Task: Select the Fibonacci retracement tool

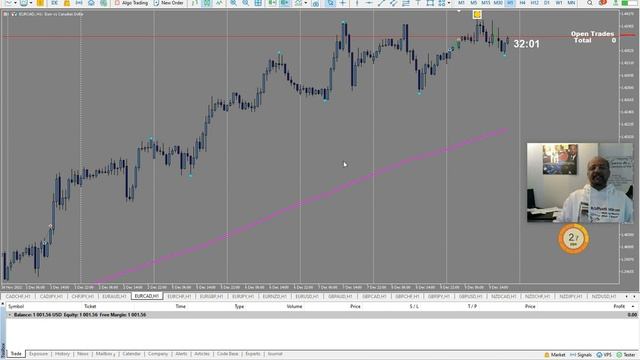Action: (x=406, y=3)
